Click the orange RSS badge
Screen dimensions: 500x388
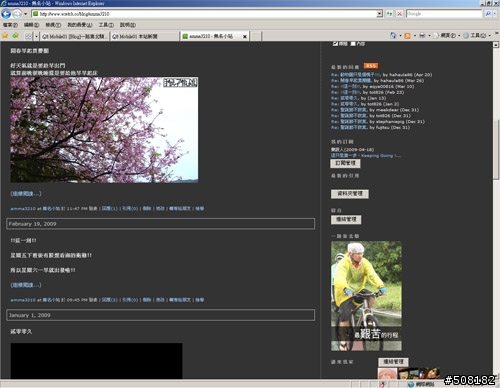coord(371,66)
